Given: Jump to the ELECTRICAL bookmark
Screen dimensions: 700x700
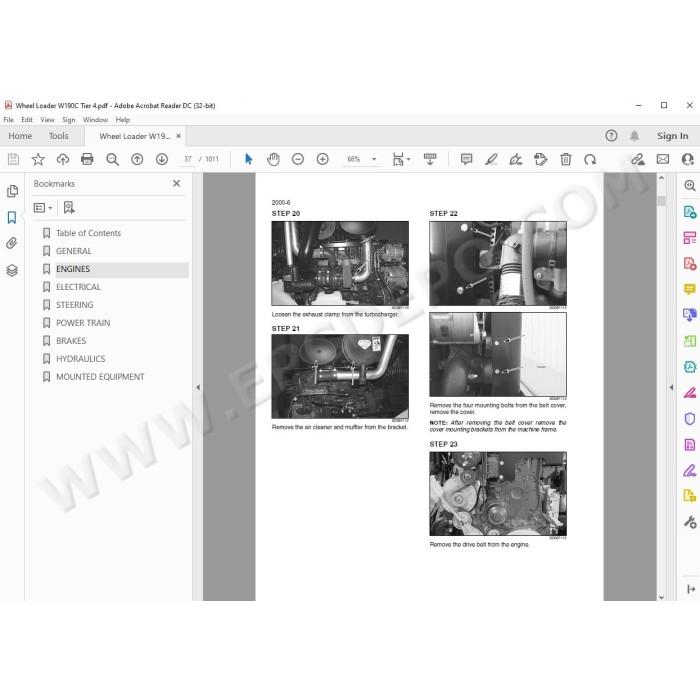Looking at the screenshot, I should (x=78, y=287).
